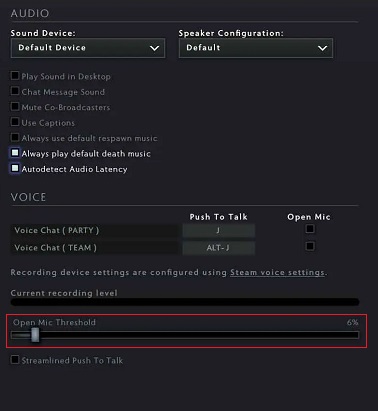Viewport: 378px width, 411px height.
Task: Disable Autodetect Audio Latency checkbox
Action: pos(15,168)
